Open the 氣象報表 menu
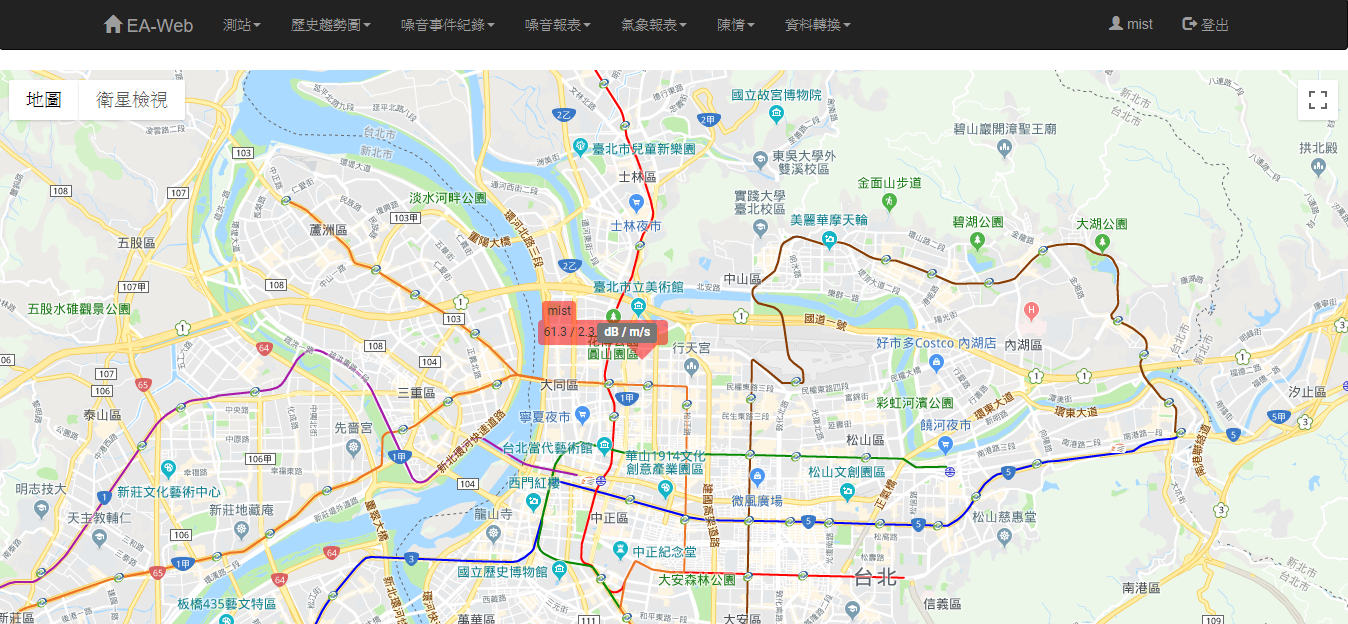Viewport: 1348px width, 624px height. click(653, 25)
